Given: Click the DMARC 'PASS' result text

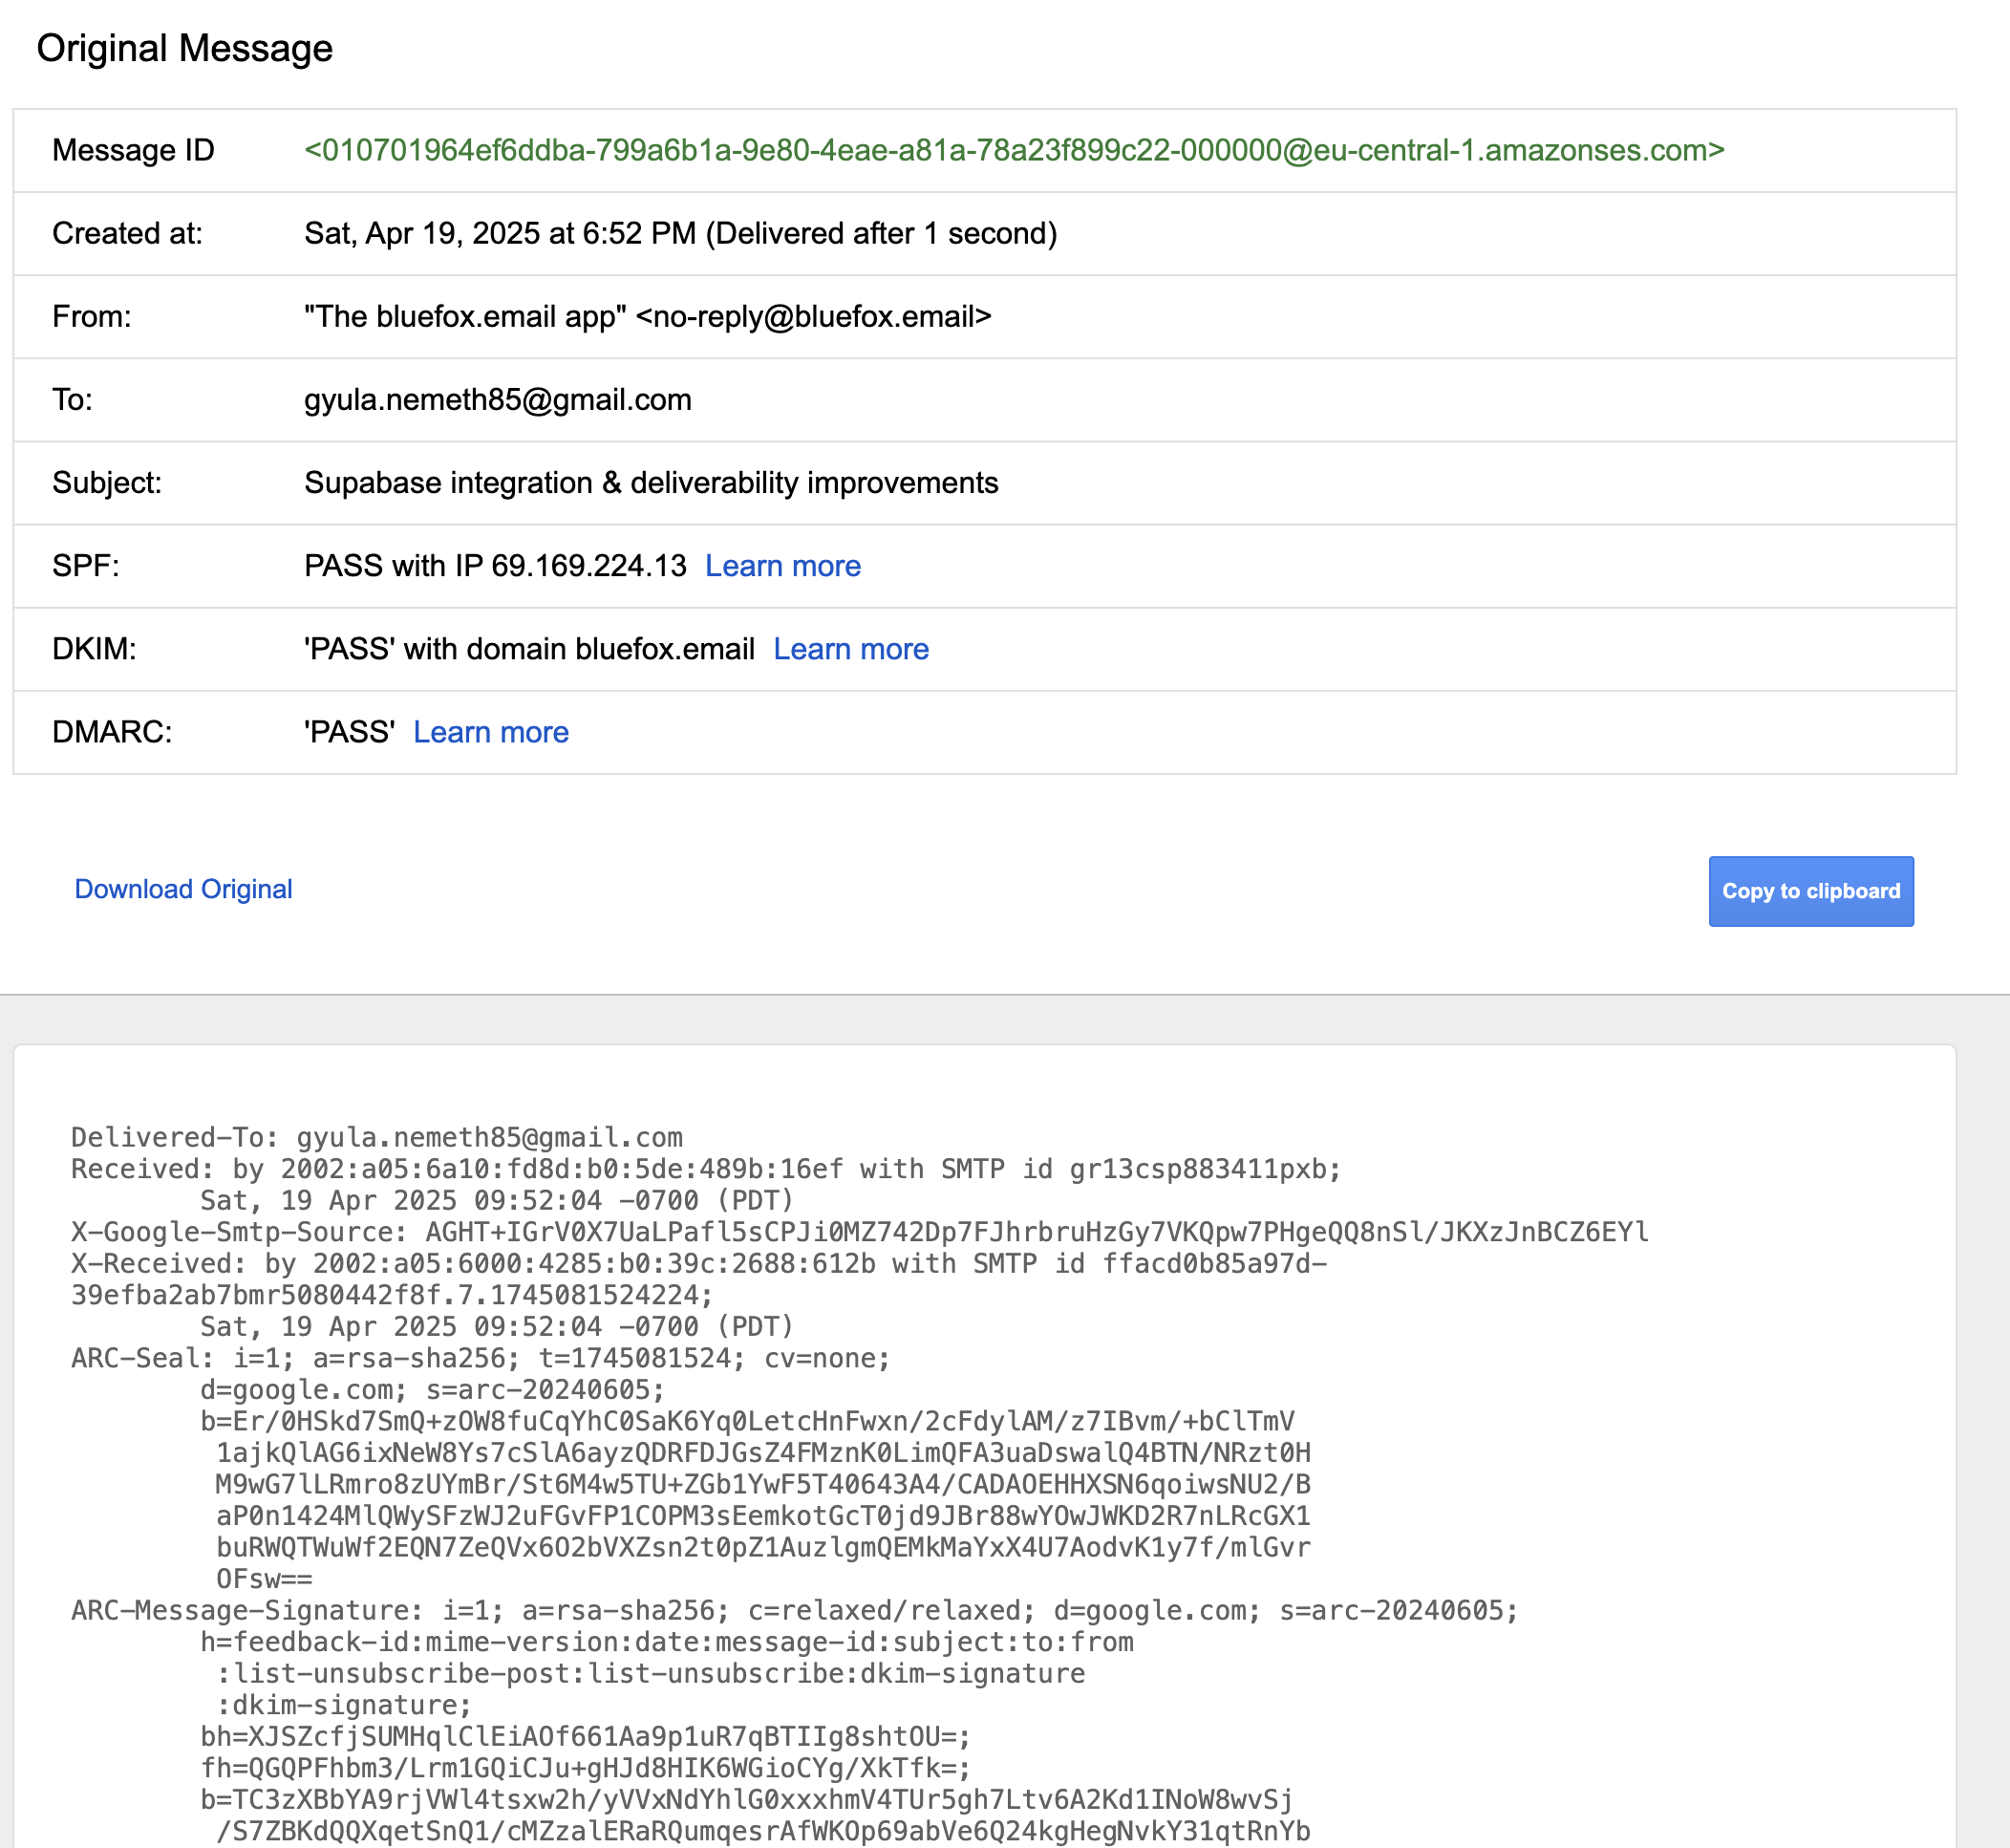Looking at the screenshot, I should point(349,732).
